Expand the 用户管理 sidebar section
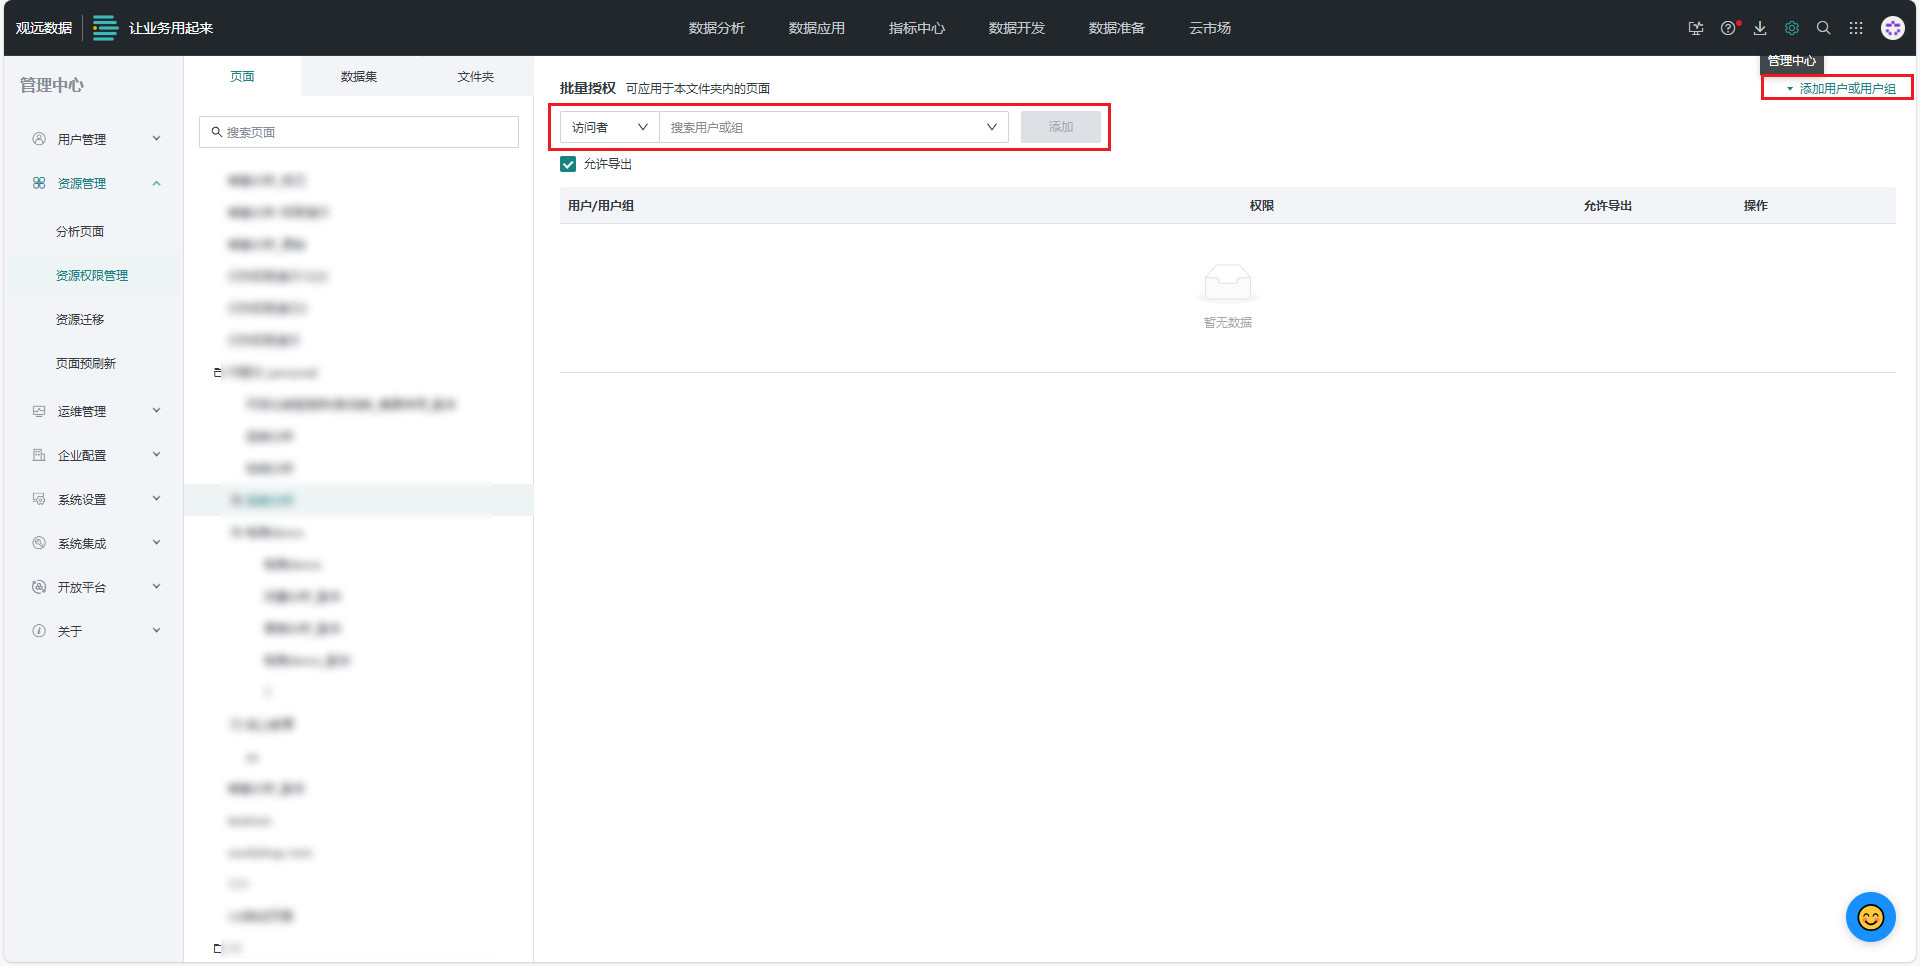1920x966 pixels. (95, 139)
